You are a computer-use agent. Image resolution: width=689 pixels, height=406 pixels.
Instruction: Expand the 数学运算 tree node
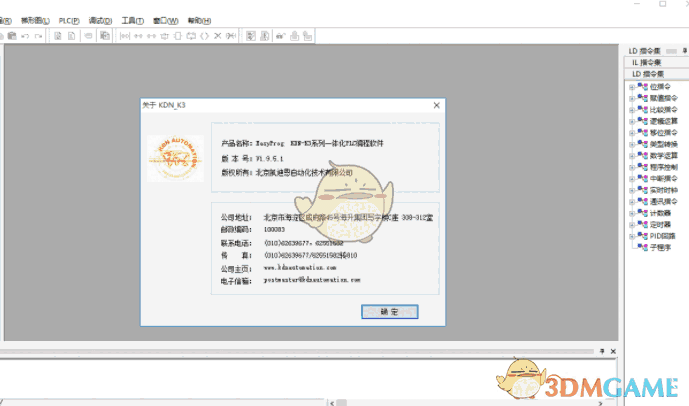click(x=632, y=156)
